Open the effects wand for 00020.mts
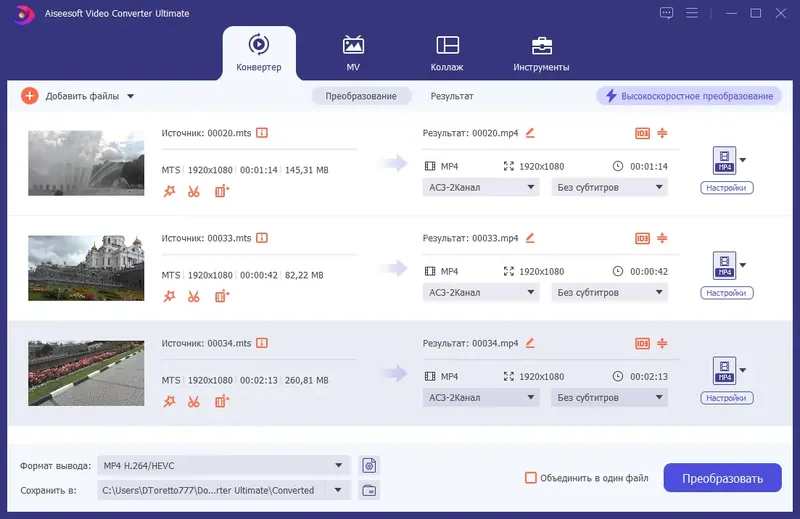The width and height of the screenshot is (800, 519). pyautogui.click(x=169, y=191)
